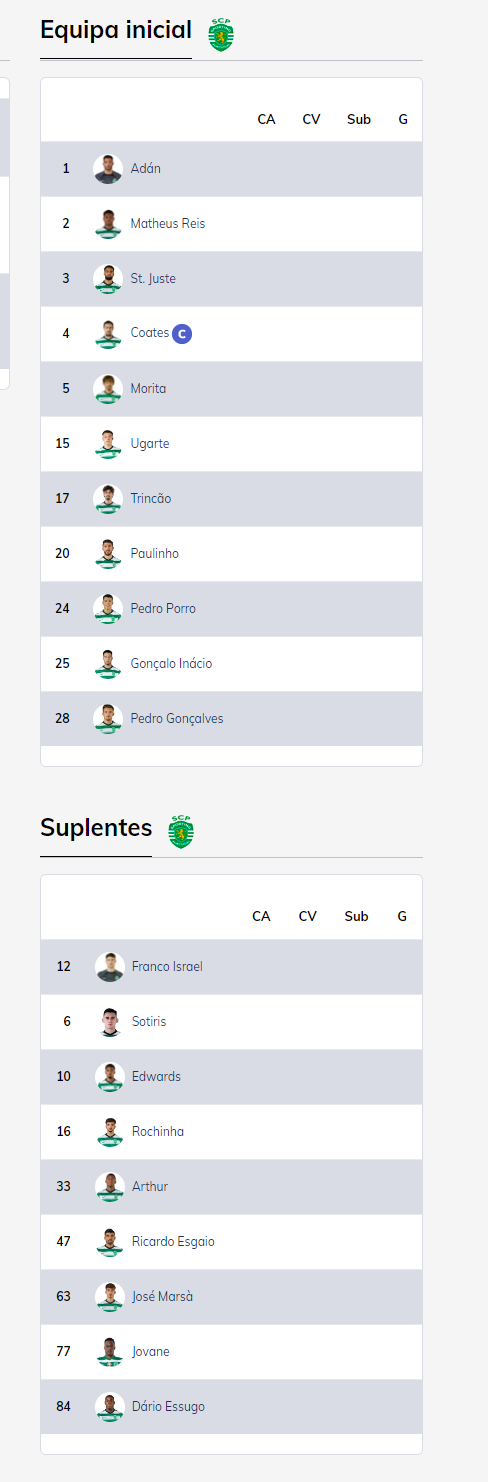Viewport: 488px width, 1482px height.
Task: Open Dário Essugo's profile
Action: 168,1407
